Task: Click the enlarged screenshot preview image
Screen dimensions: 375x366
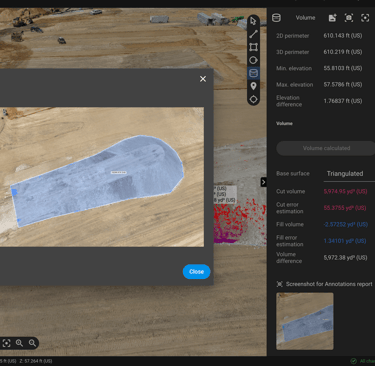Action: click(x=102, y=177)
